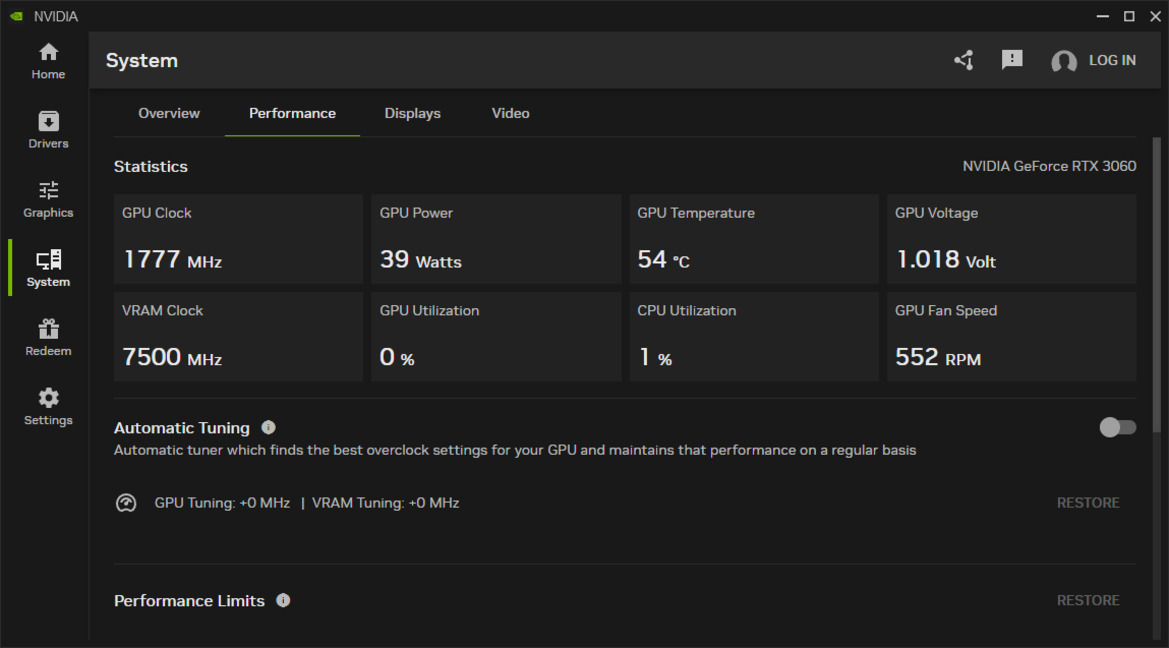1169x648 pixels.
Task: Click the Automatic Tuning info tooltip icon
Action: (x=268, y=427)
